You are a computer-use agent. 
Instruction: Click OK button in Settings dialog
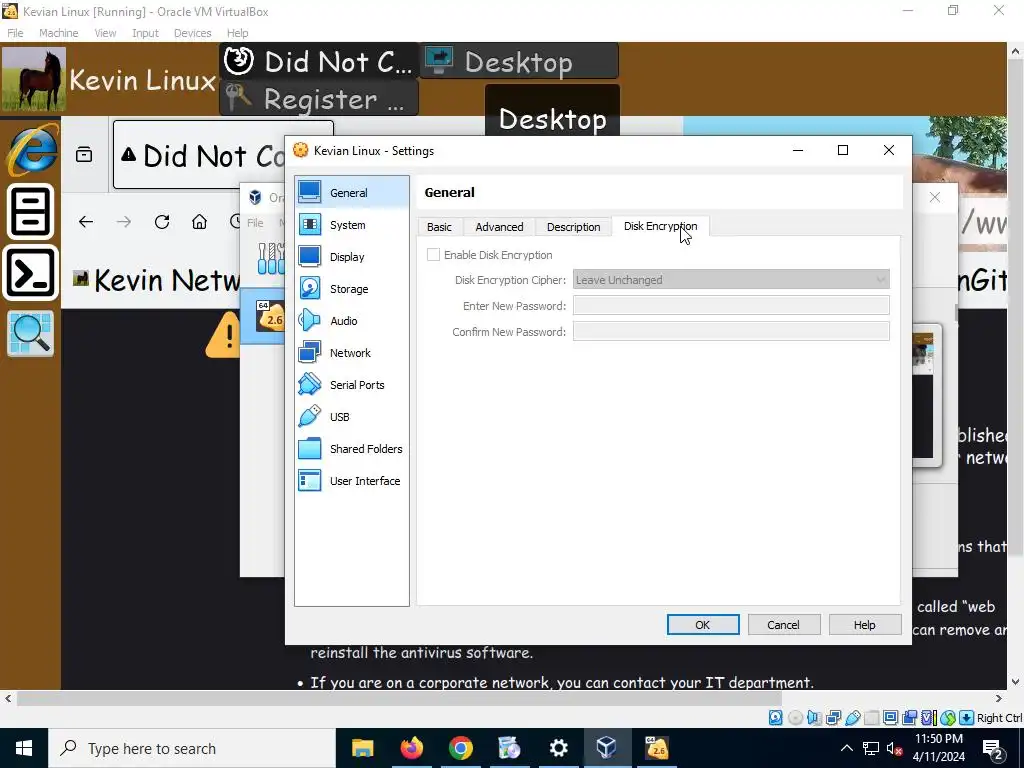point(703,625)
